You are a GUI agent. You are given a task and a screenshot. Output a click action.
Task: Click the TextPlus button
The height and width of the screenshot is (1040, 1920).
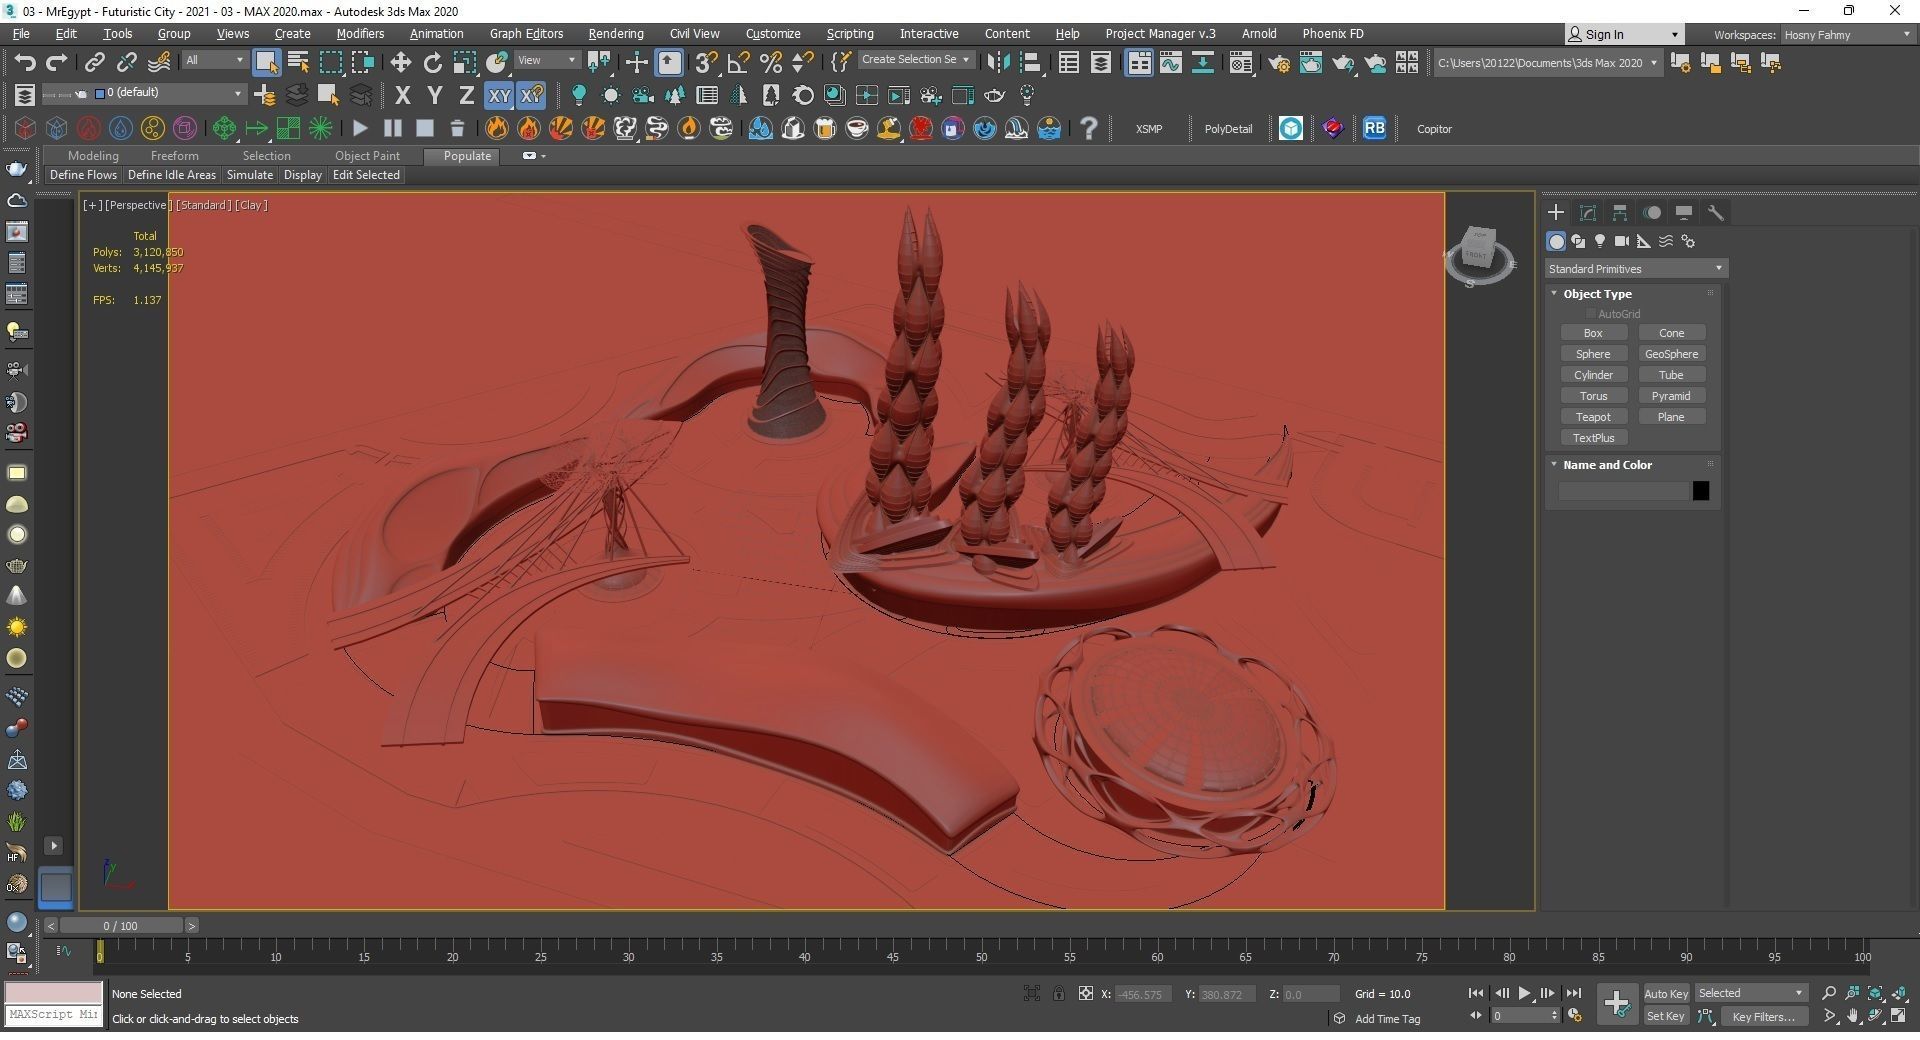(1593, 438)
